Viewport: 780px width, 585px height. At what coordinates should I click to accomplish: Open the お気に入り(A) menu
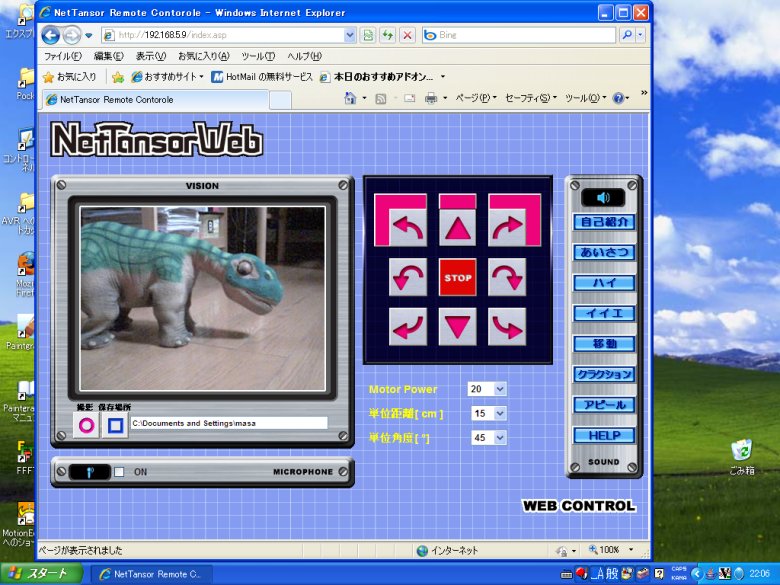[203, 56]
